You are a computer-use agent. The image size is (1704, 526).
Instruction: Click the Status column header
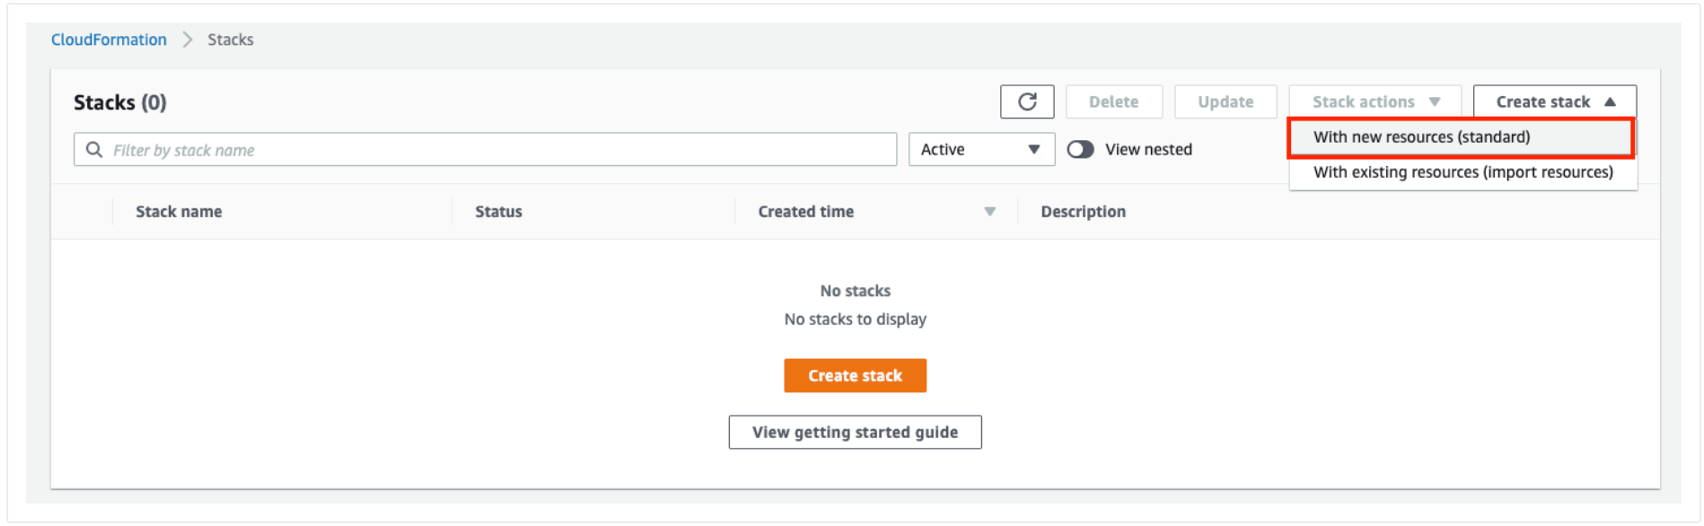(498, 212)
